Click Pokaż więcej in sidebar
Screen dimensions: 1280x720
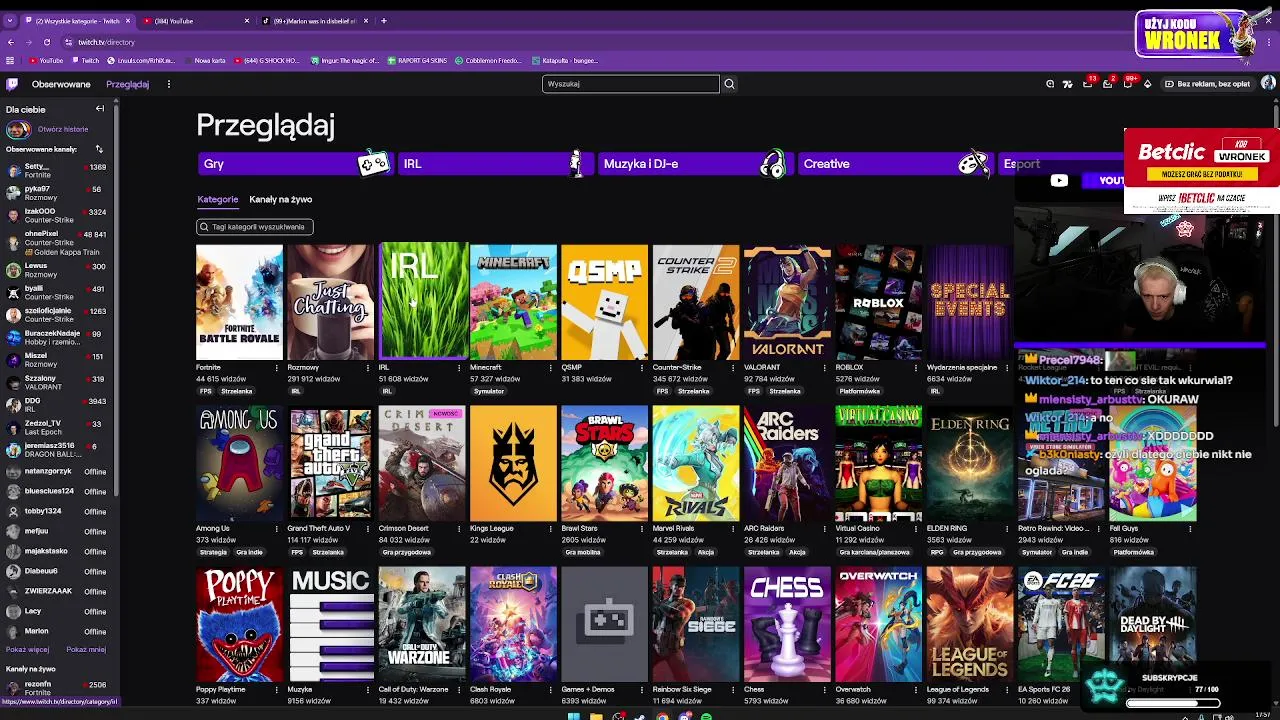(x=29, y=649)
